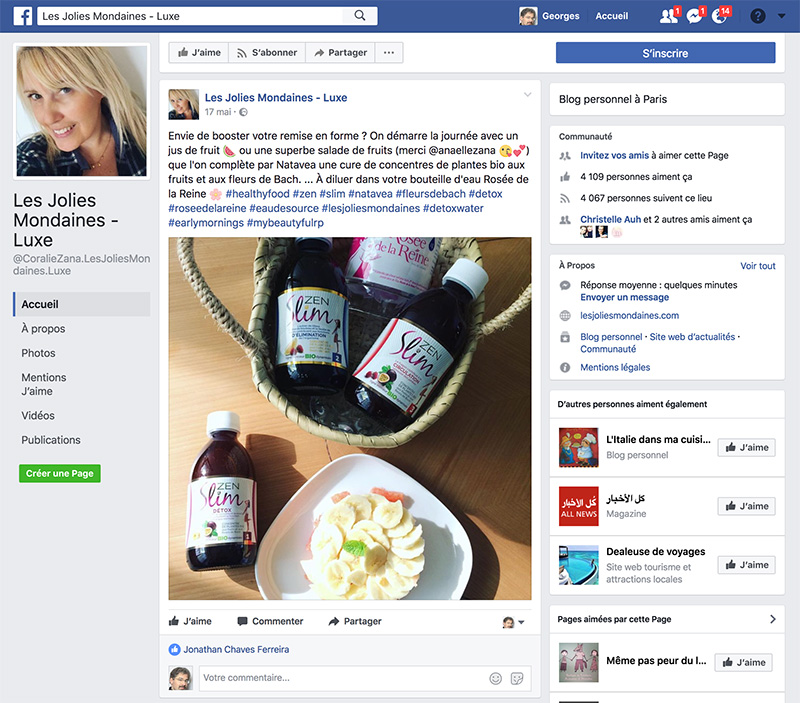Viewport: 800px width, 703px height.
Task: Click the post author's small avatar
Action: 184,105
